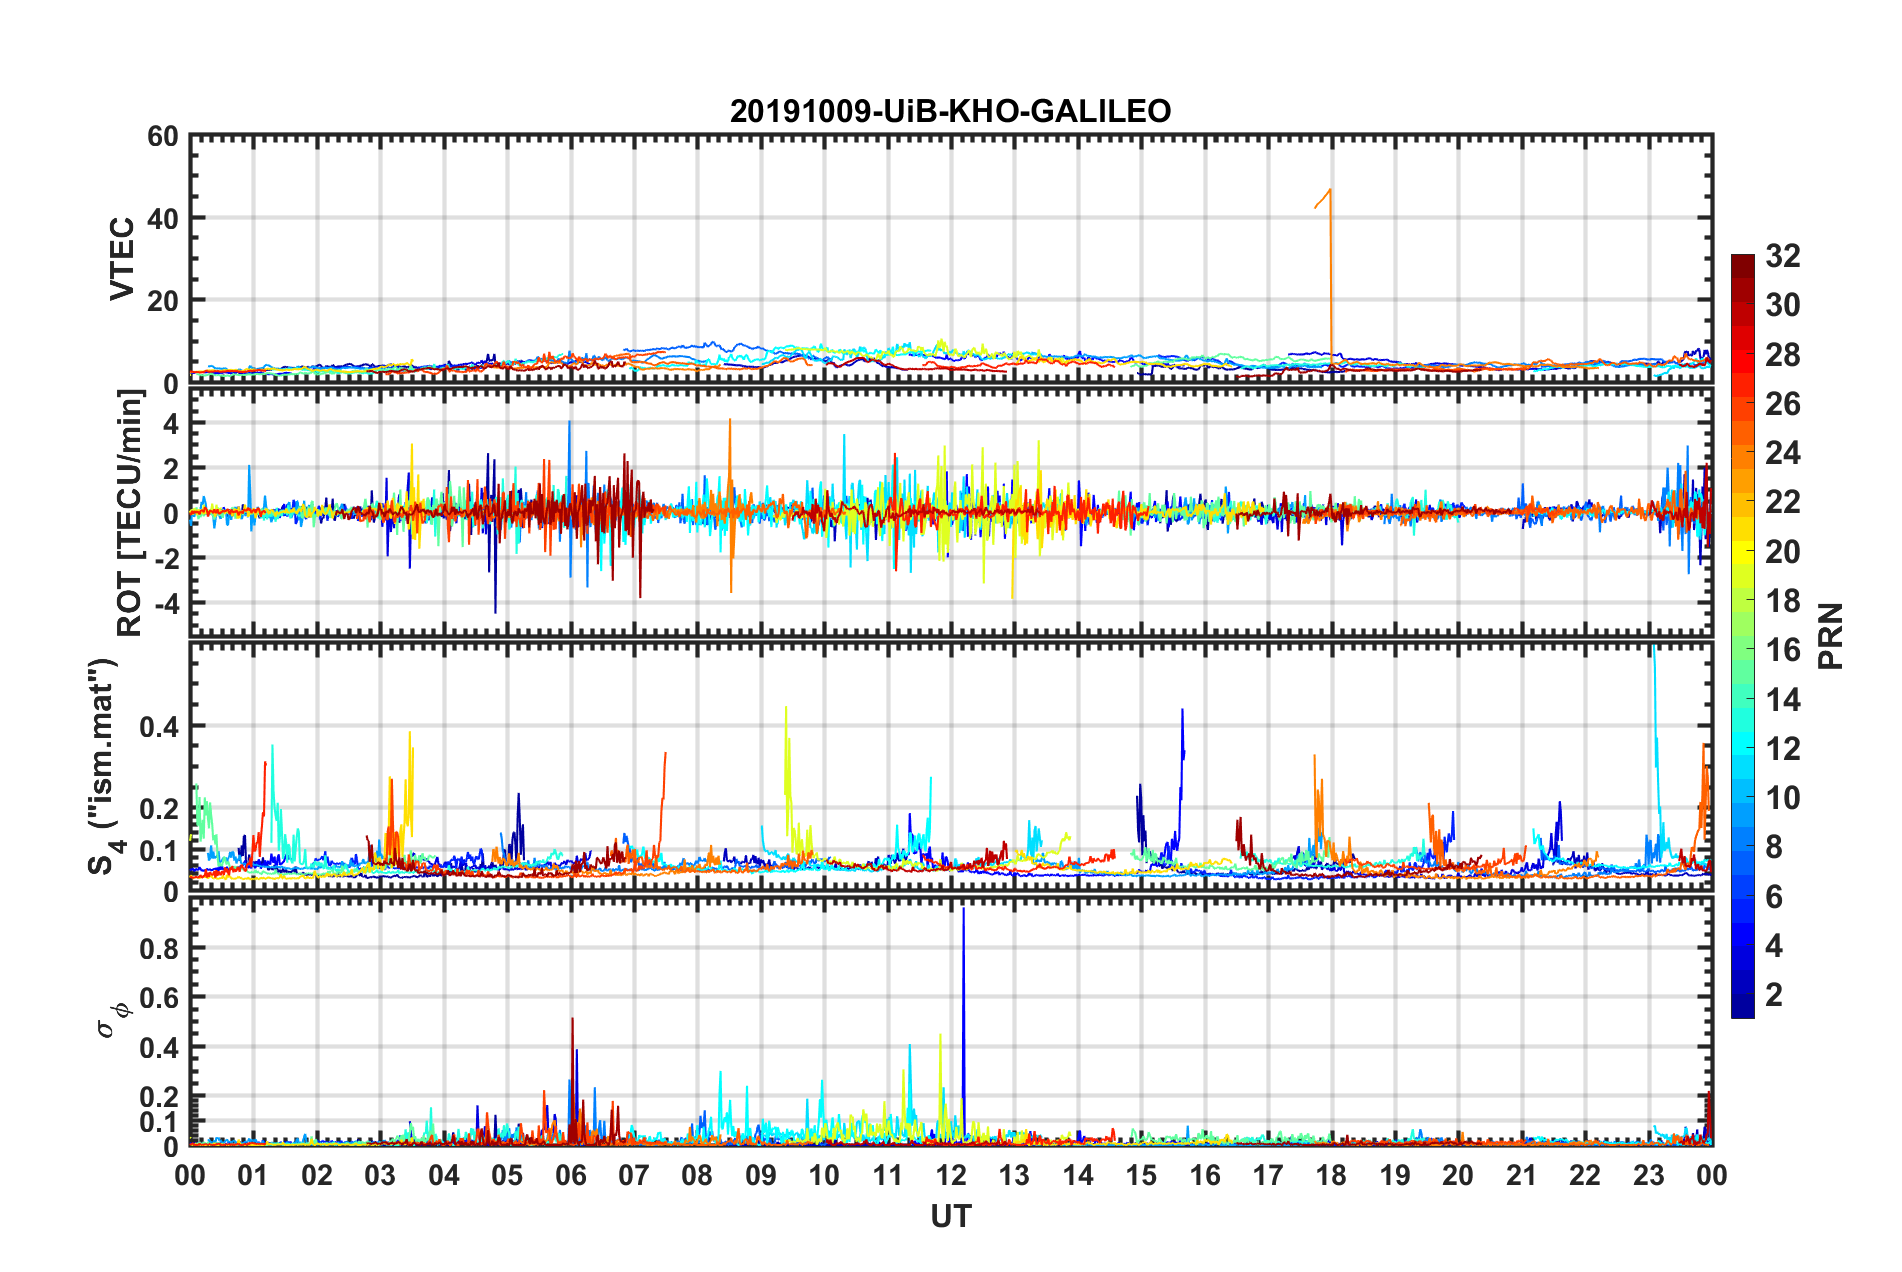Click colorbar tick label 8
Image resolution: width=1902 pixels, height=1272 pixels.
click(1774, 847)
